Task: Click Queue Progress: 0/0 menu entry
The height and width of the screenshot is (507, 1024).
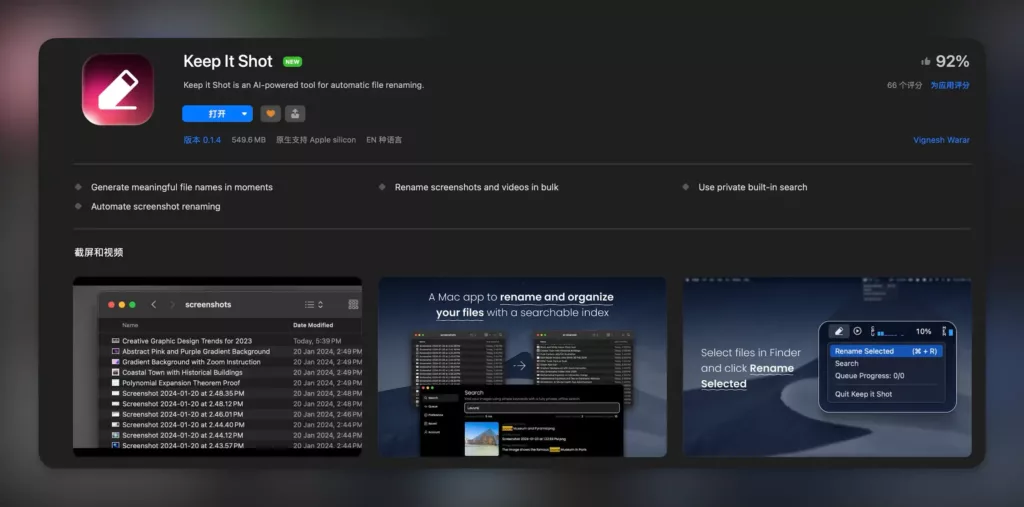Action: (x=868, y=376)
